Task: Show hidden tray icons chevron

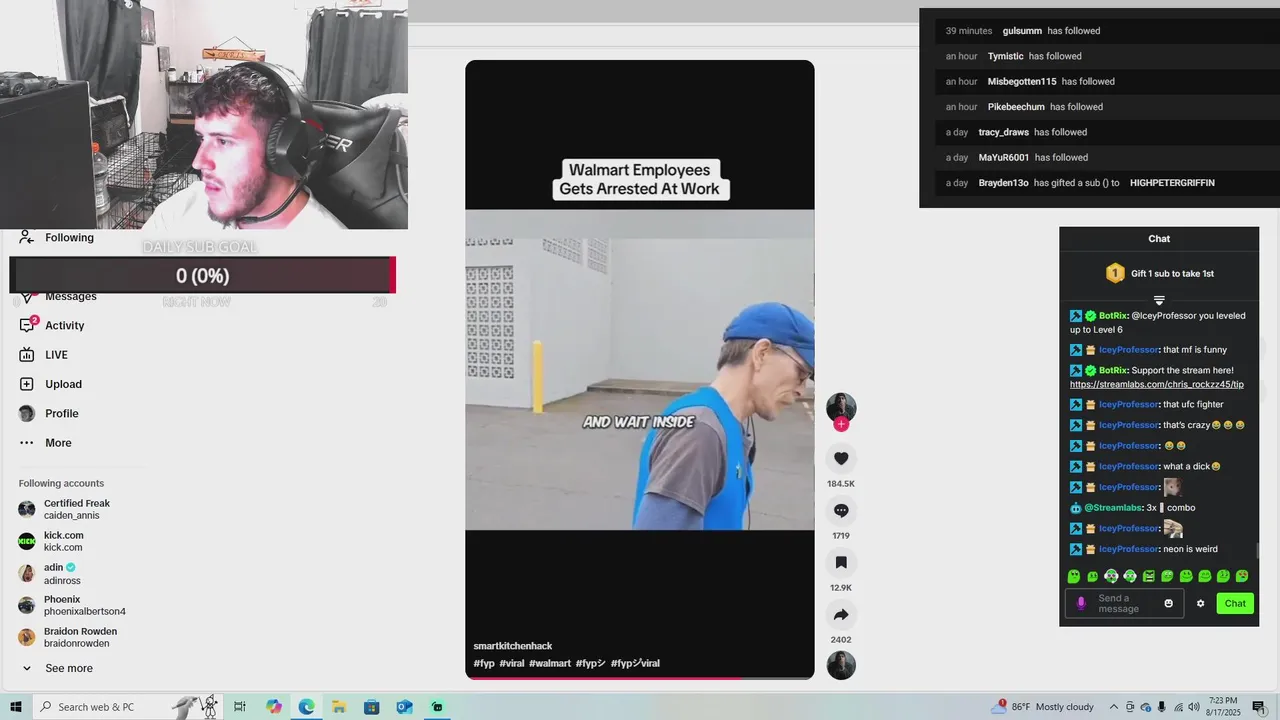Action: point(1115,707)
